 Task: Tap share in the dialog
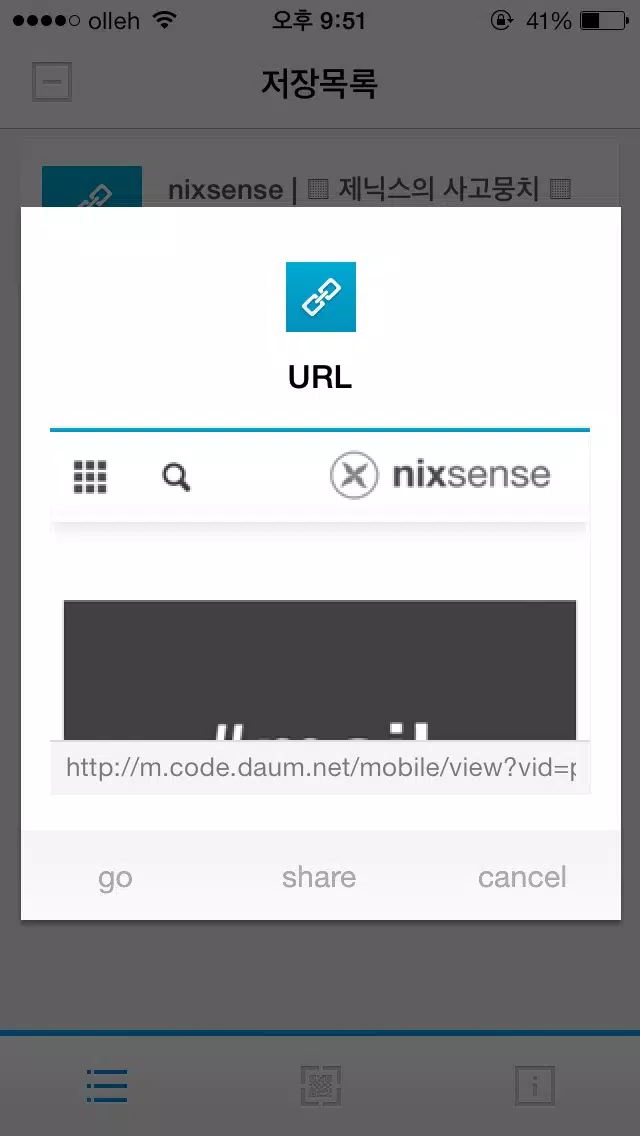coord(319,877)
